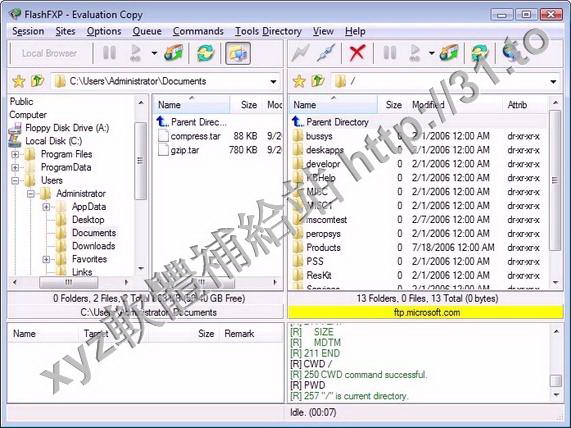The image size is (571, 428).
Task: Select the peropsys remote folder
Action: pos(323,234)
